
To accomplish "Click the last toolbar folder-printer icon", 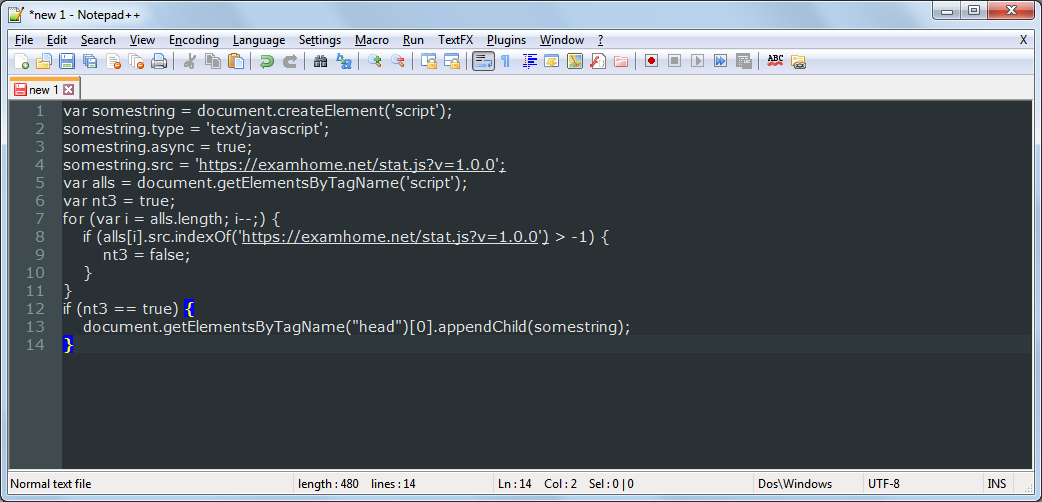I will point(798,62).
